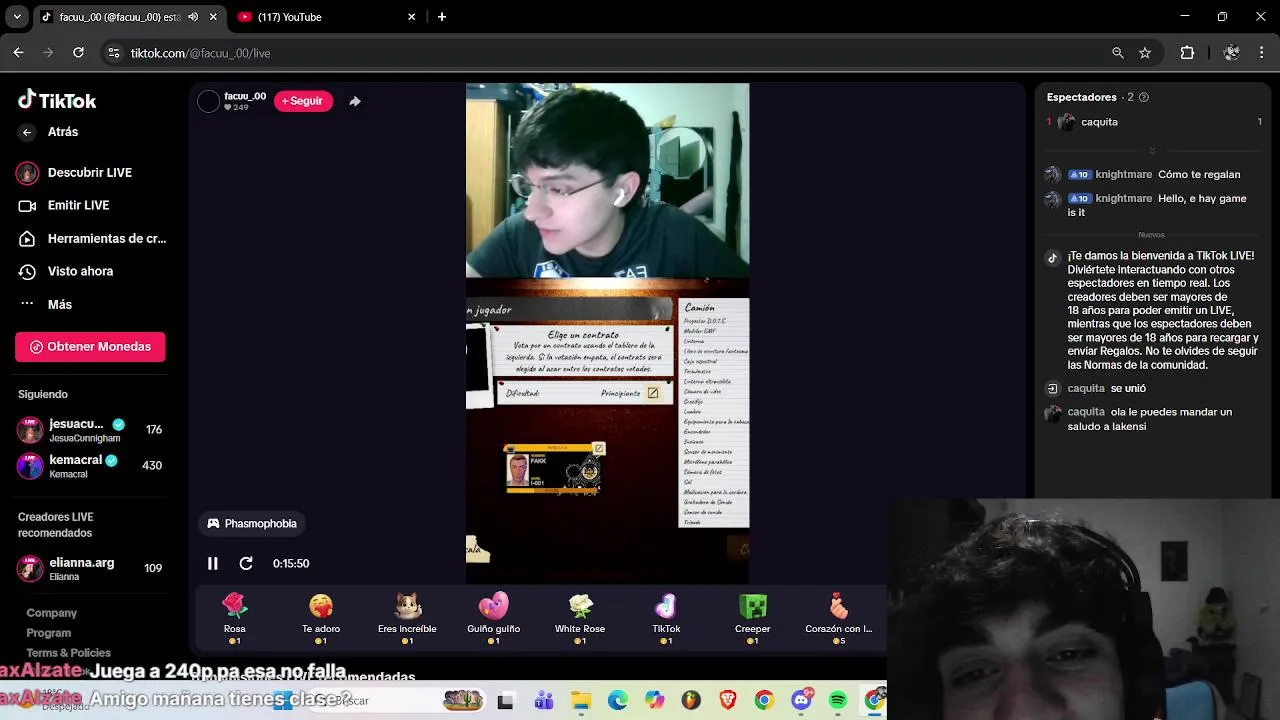Viewport: 1280px width, 720px height.
Task: Open recommended creator elianna.arg
Action: [x=90, y=568]
